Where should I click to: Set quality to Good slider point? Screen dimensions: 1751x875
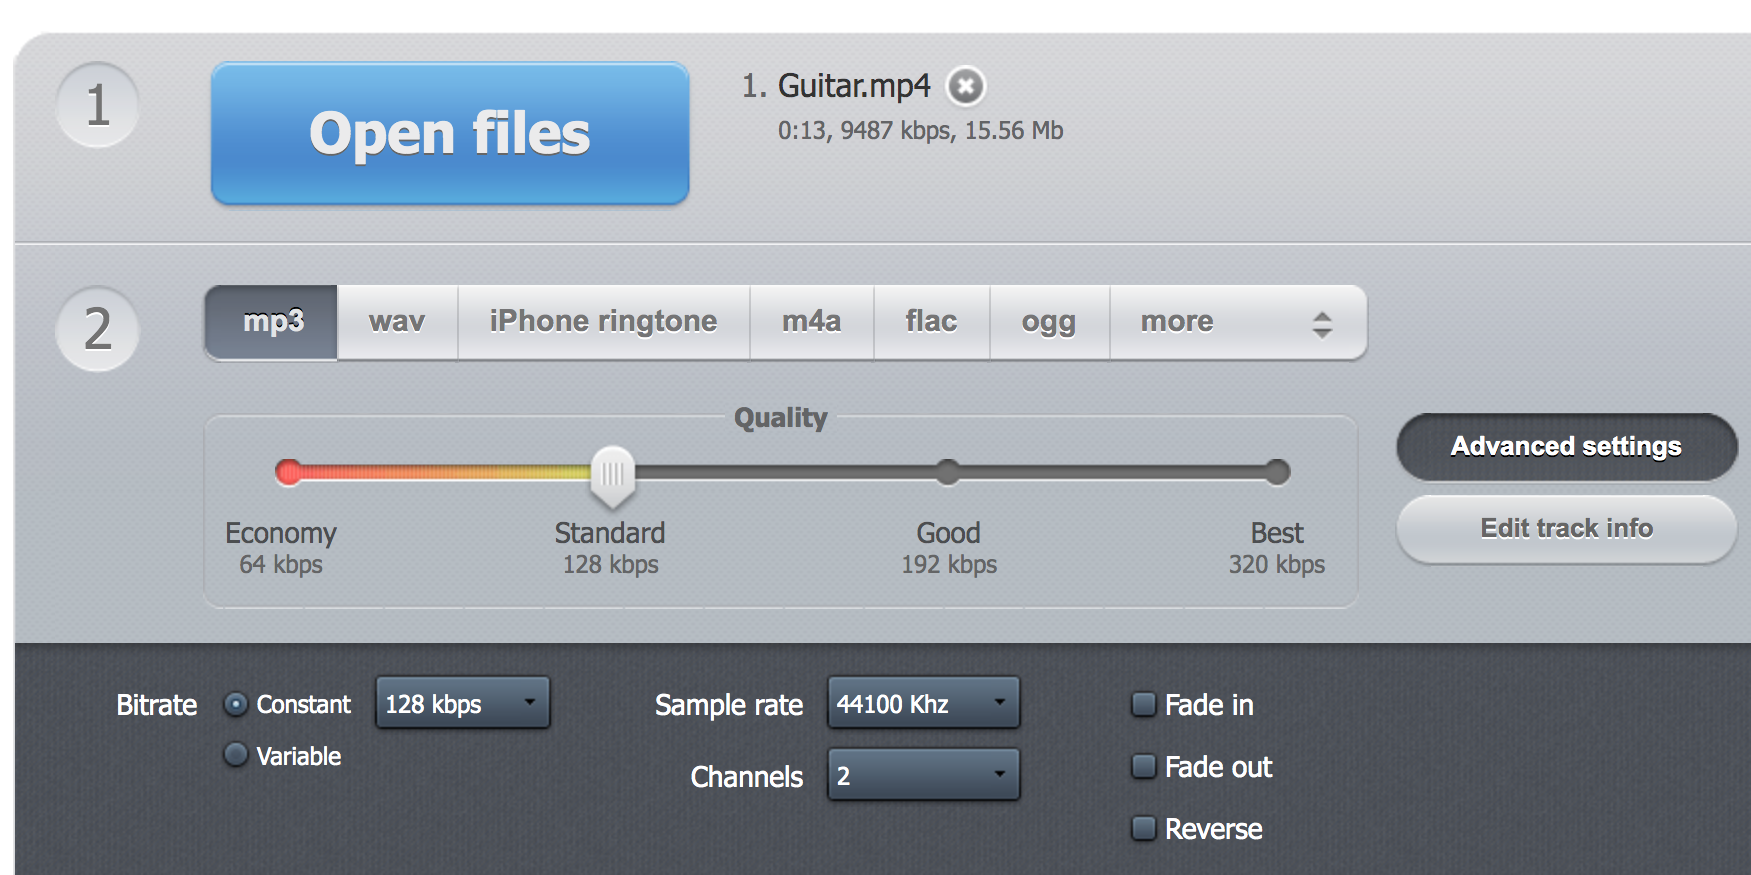coord(948,472)
